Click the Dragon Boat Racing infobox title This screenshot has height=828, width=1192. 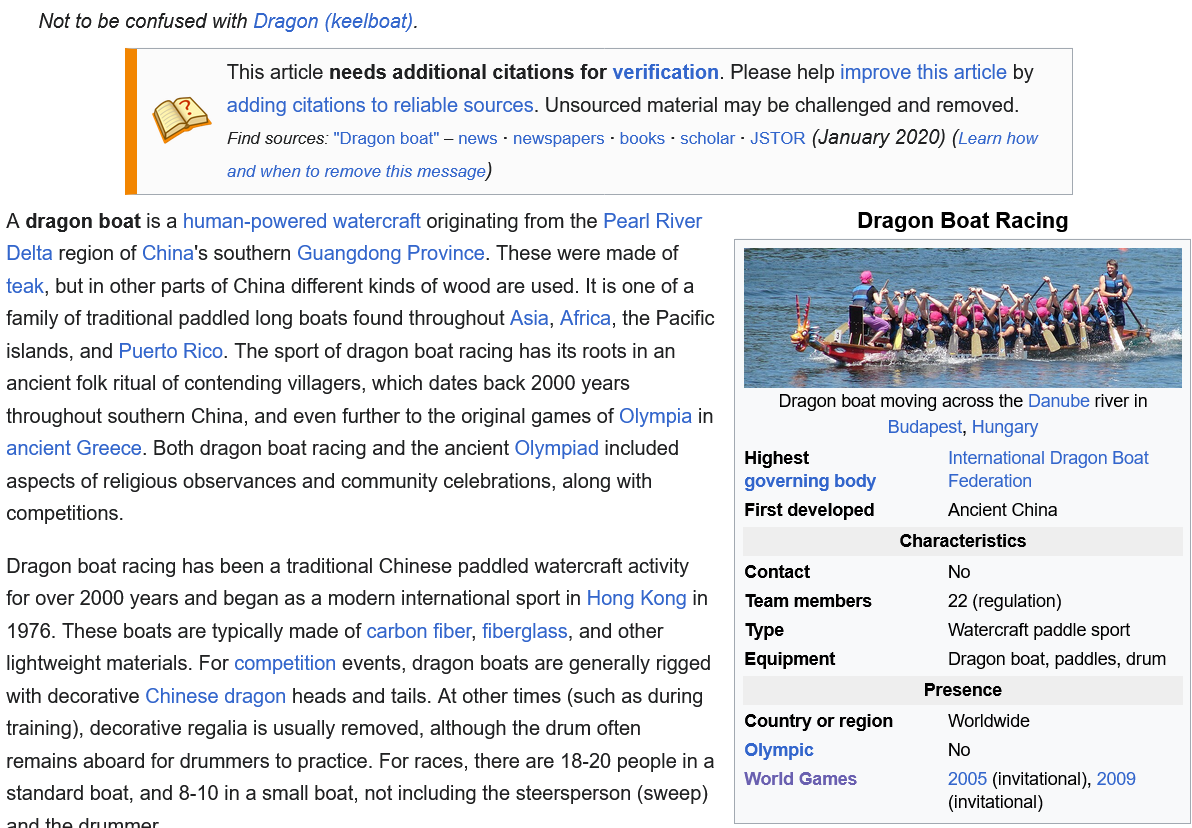[x=962, y=220]
